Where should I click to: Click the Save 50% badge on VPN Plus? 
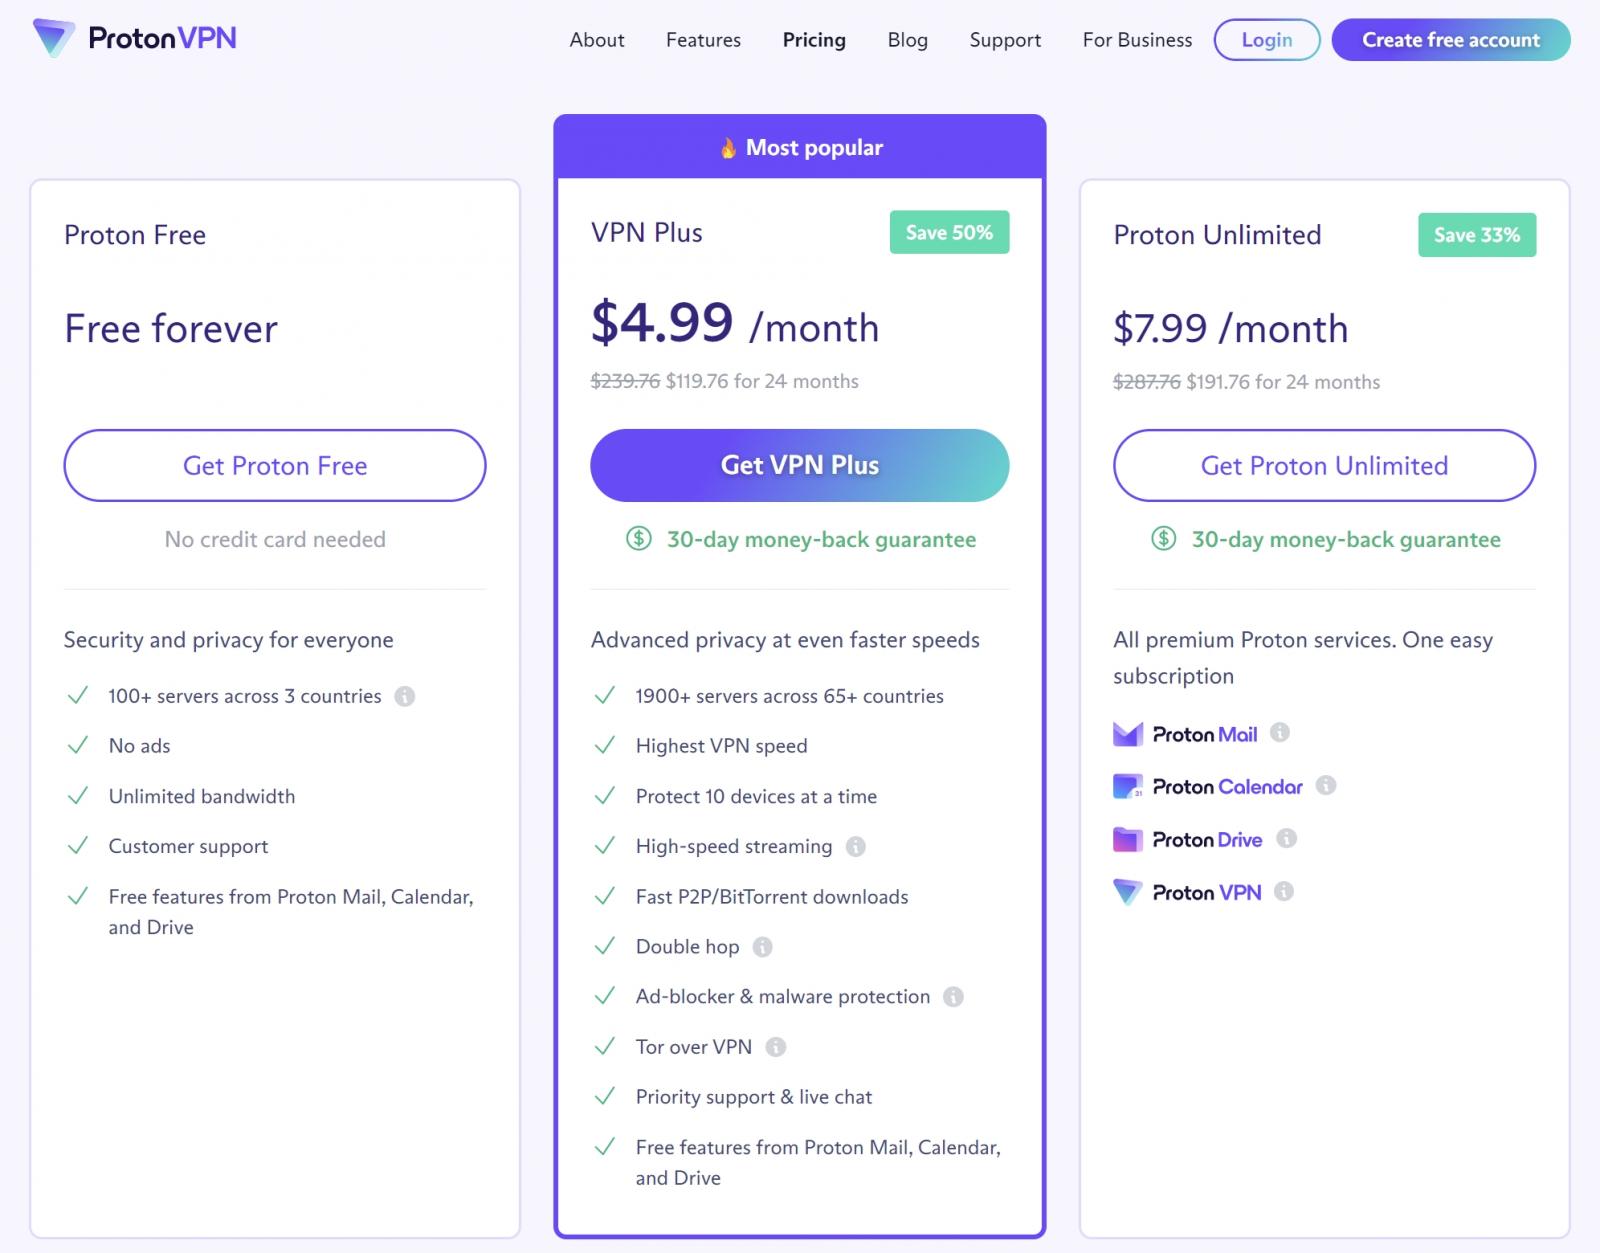948,231
